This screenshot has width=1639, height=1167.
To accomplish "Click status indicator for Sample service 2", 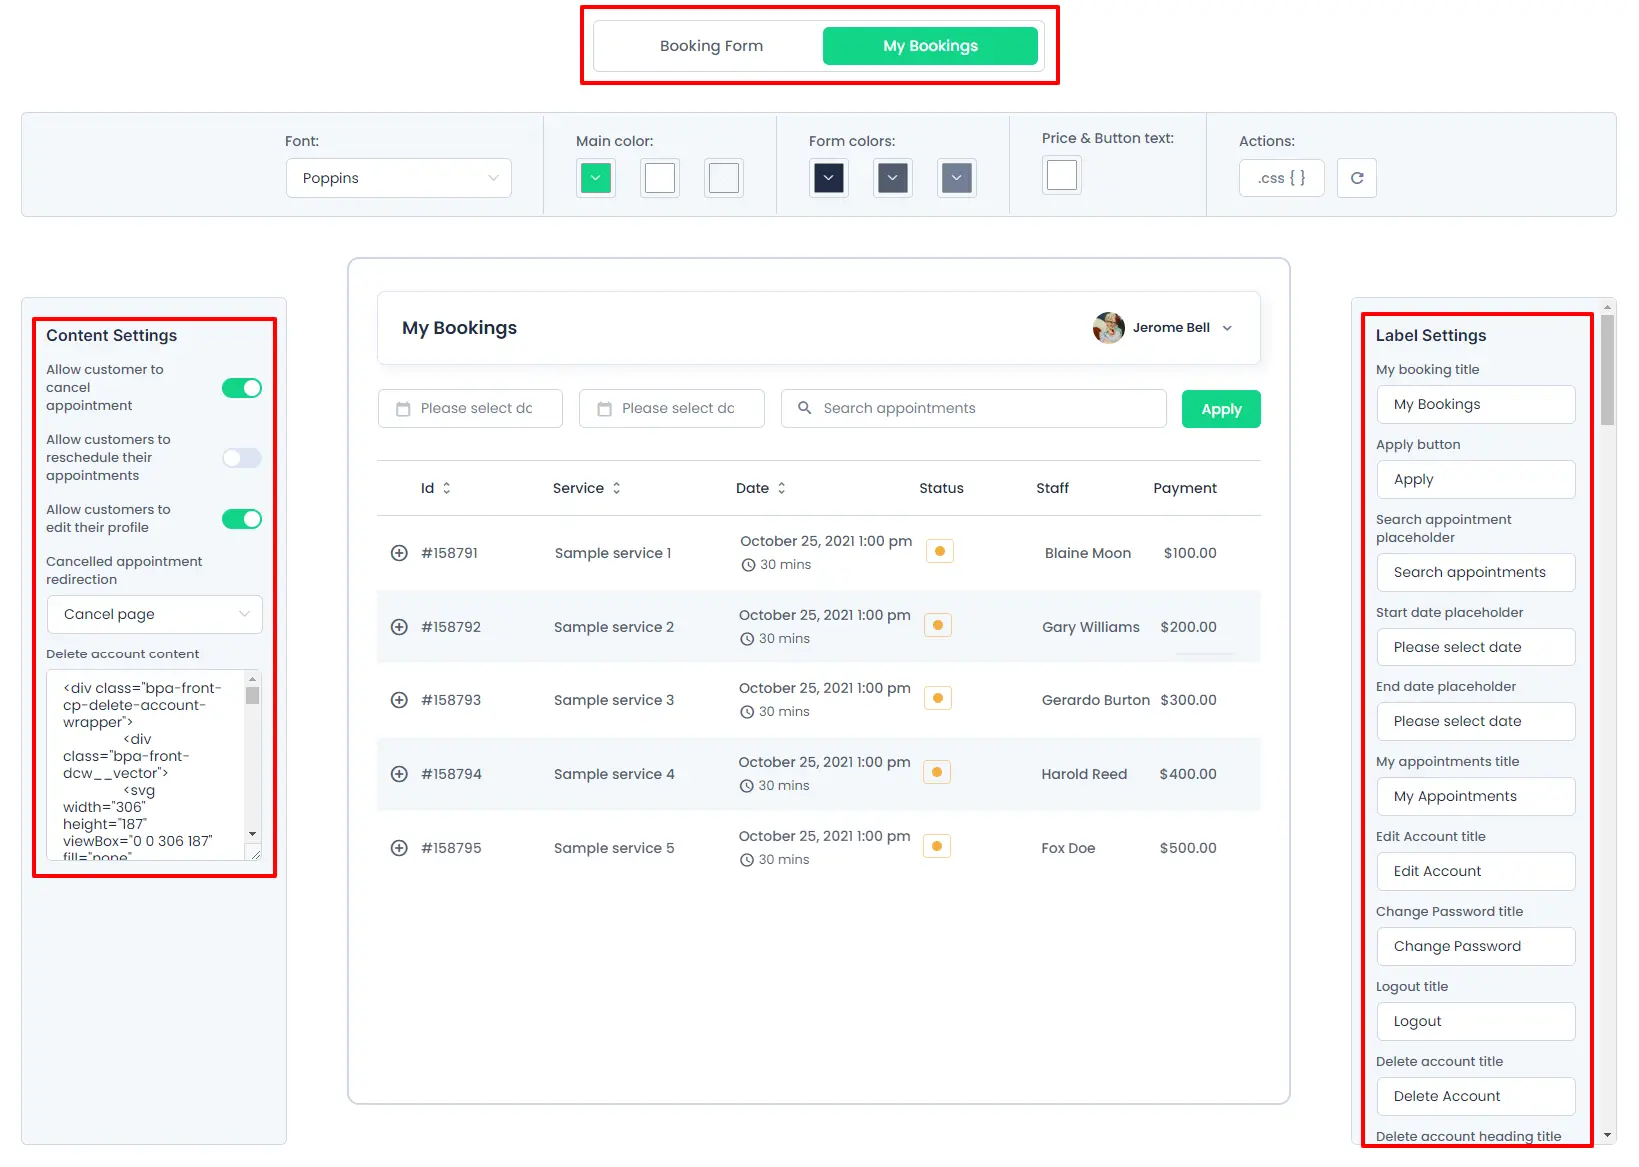I will pos(937,626).
